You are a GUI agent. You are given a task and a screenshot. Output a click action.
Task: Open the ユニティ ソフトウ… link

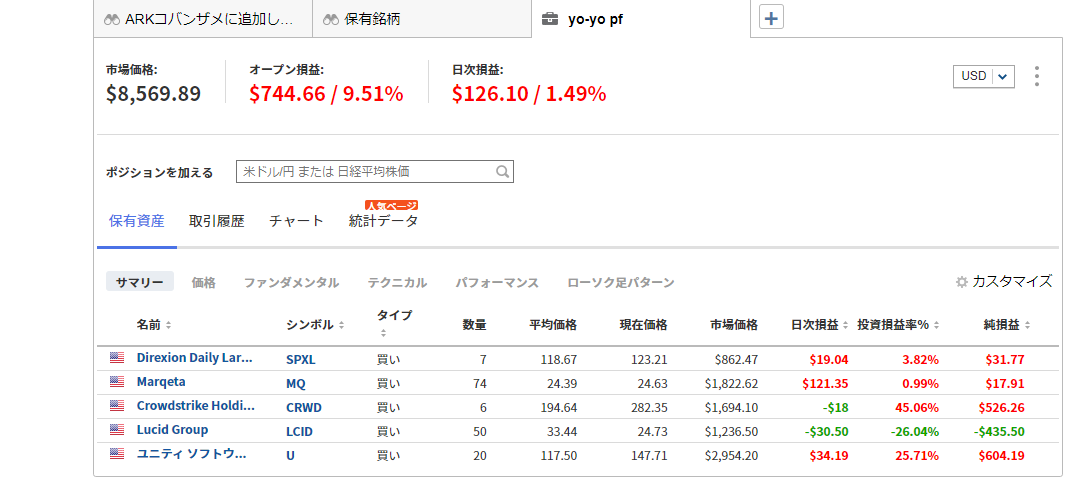tap(192, 454)
